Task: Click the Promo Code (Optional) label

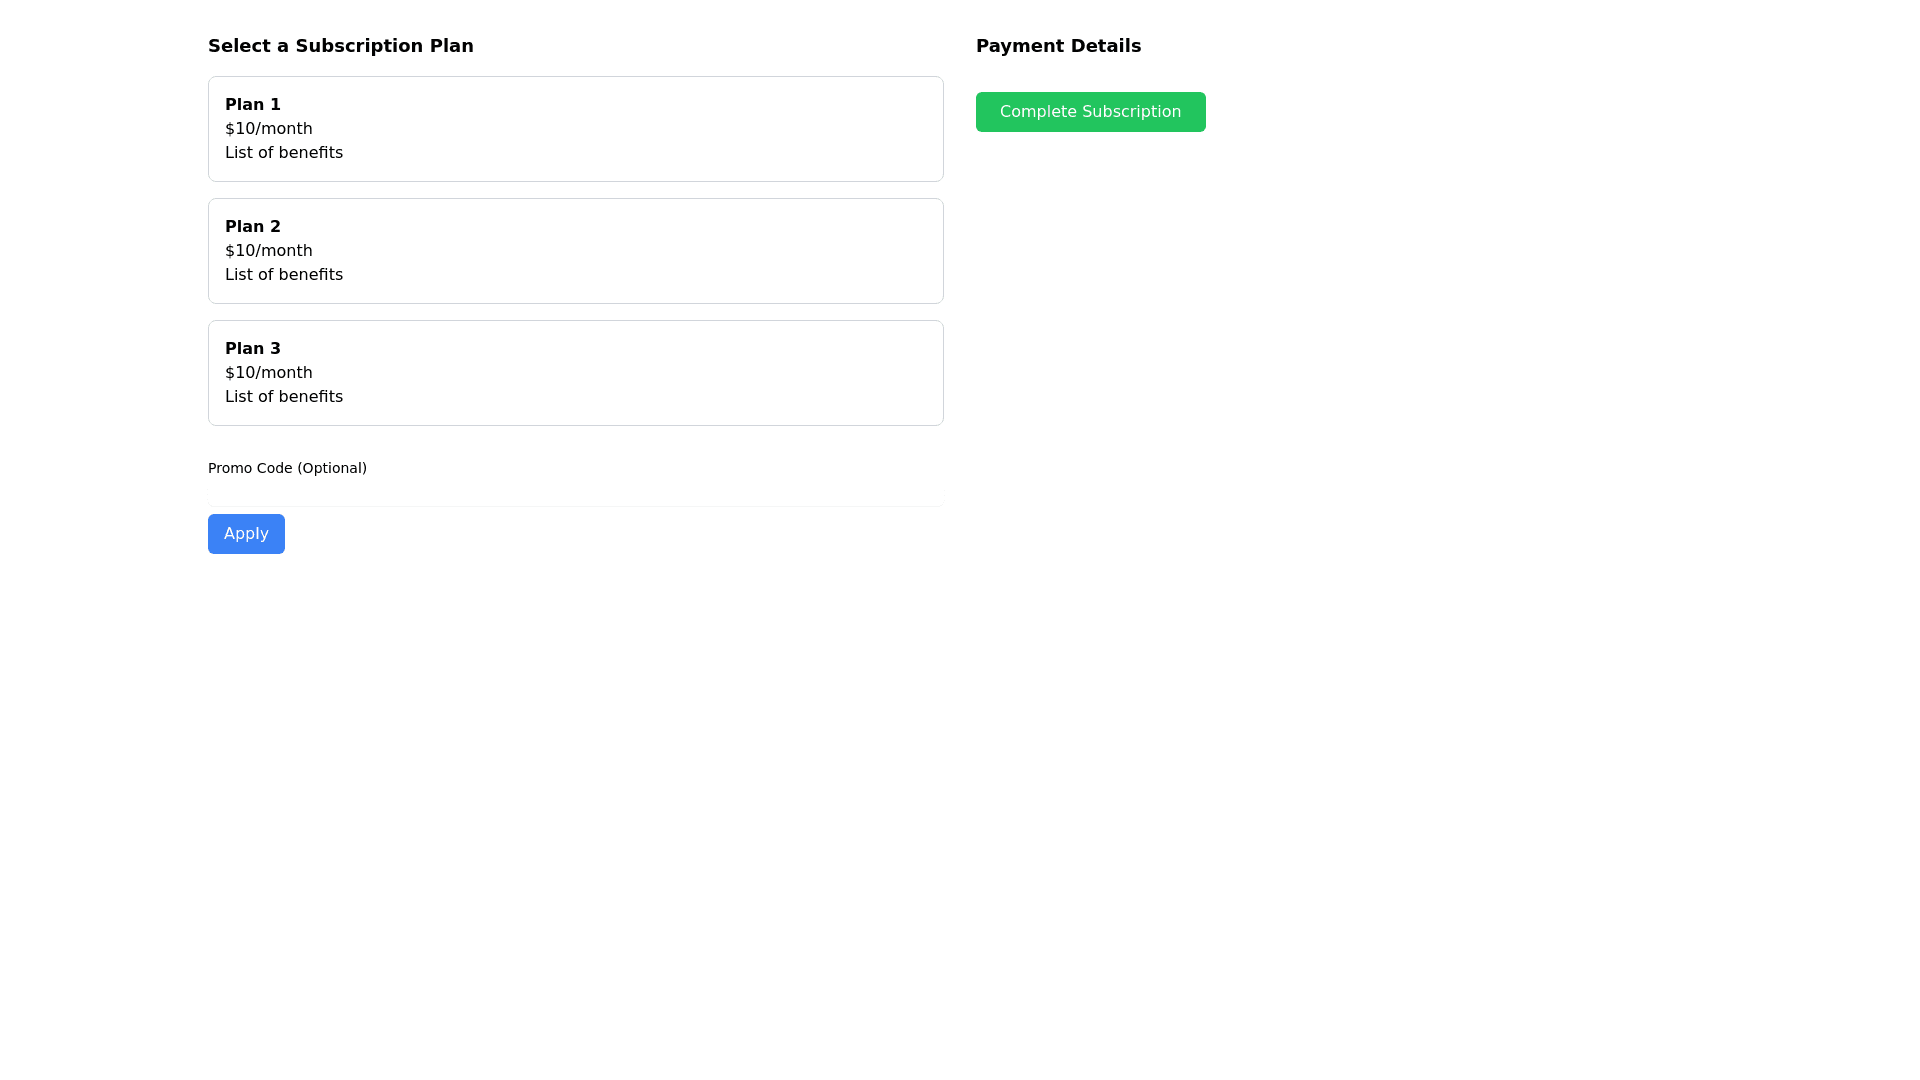Action: (287, 468)
